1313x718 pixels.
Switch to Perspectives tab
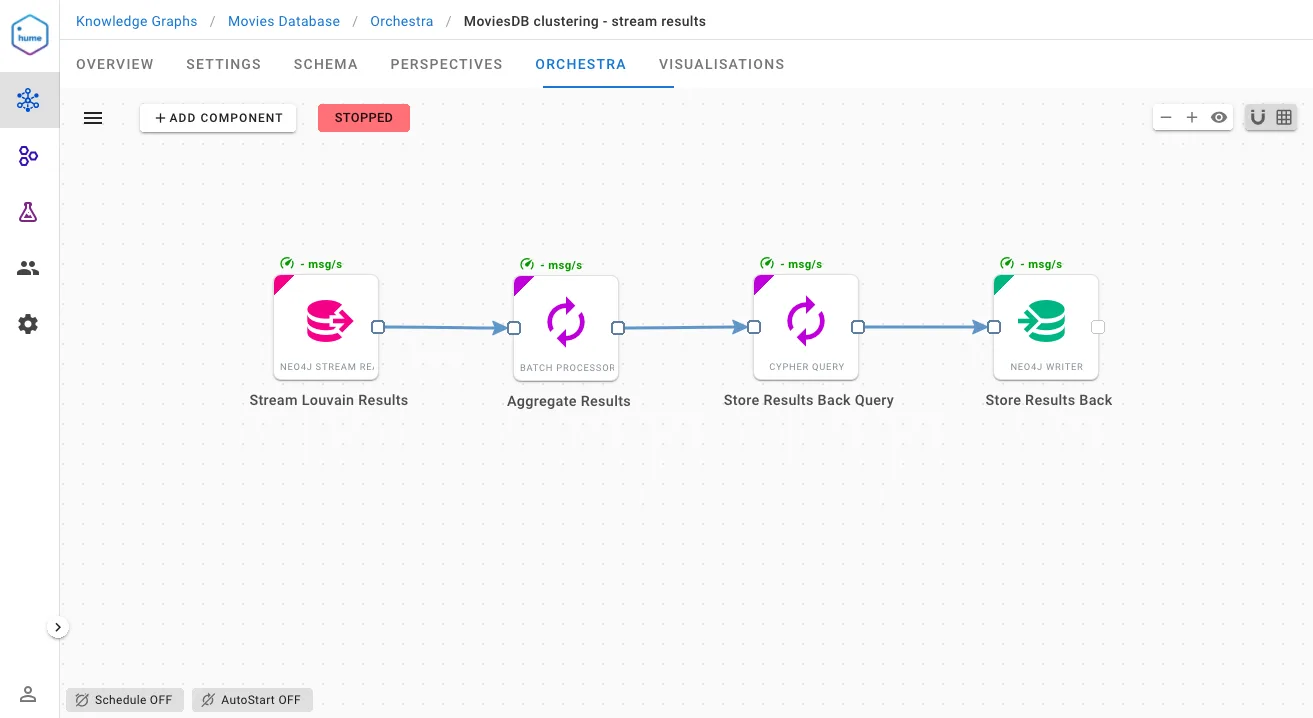447,64
